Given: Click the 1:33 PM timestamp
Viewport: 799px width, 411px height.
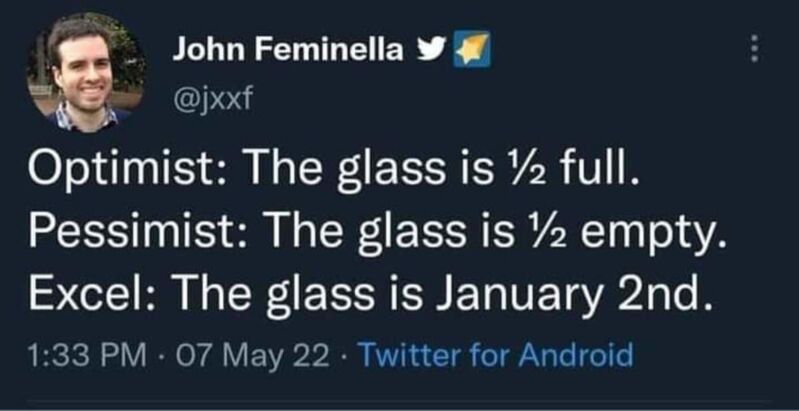Looking at the screenshot, I should coord(85,355).
